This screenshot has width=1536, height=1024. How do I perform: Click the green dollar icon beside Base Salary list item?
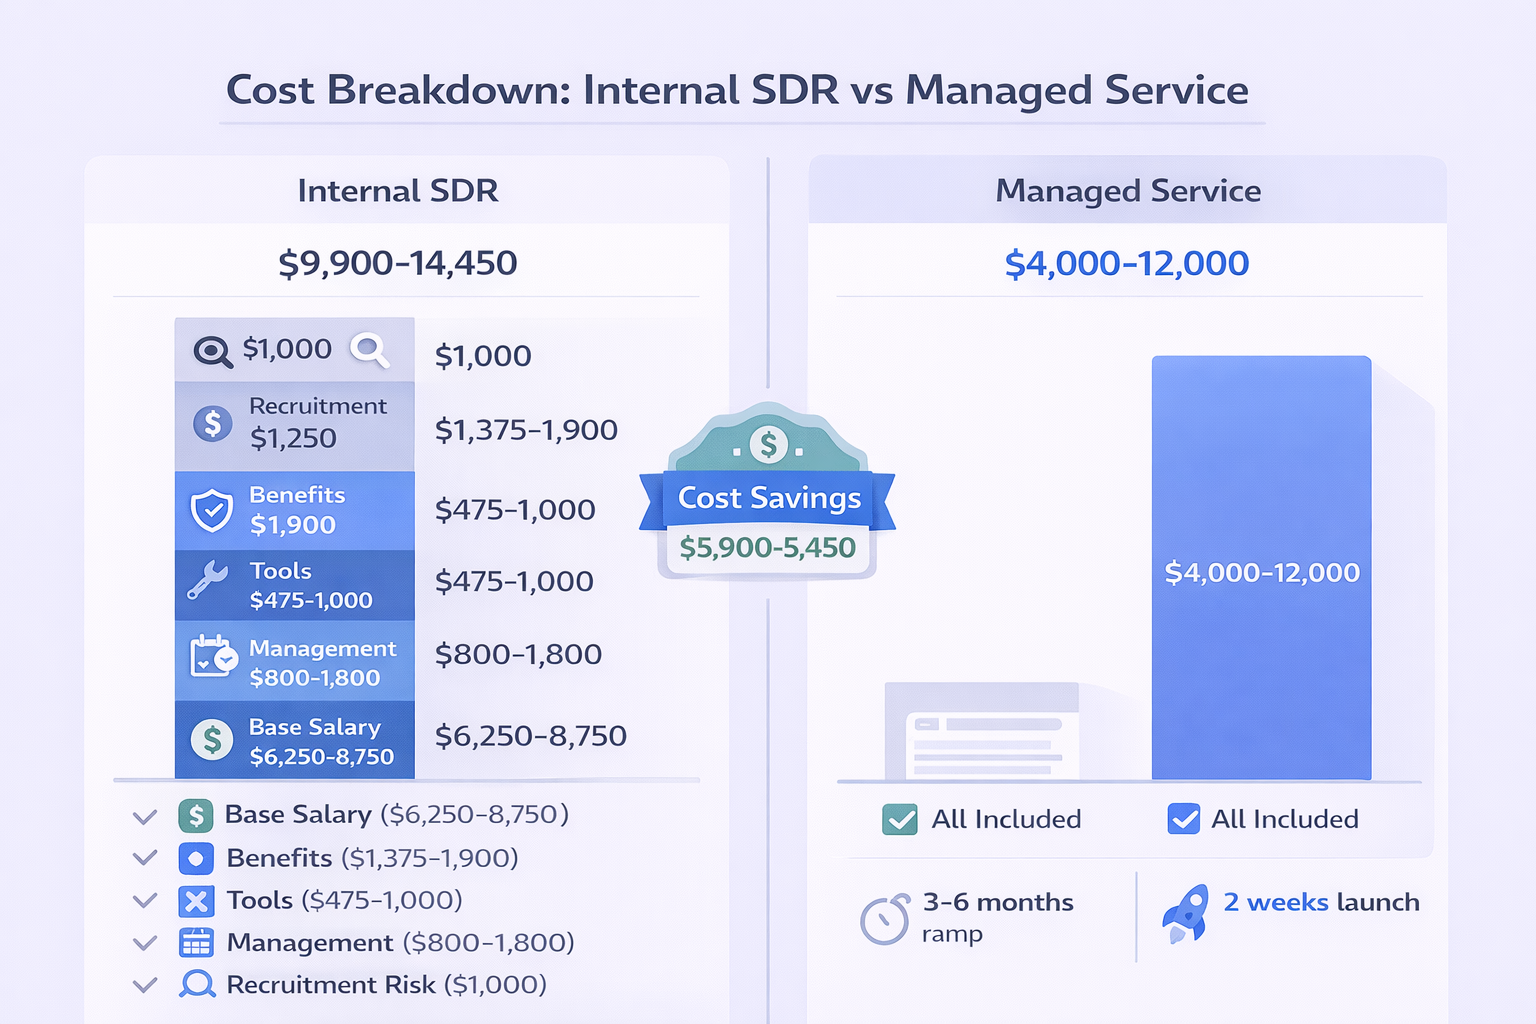196,816
